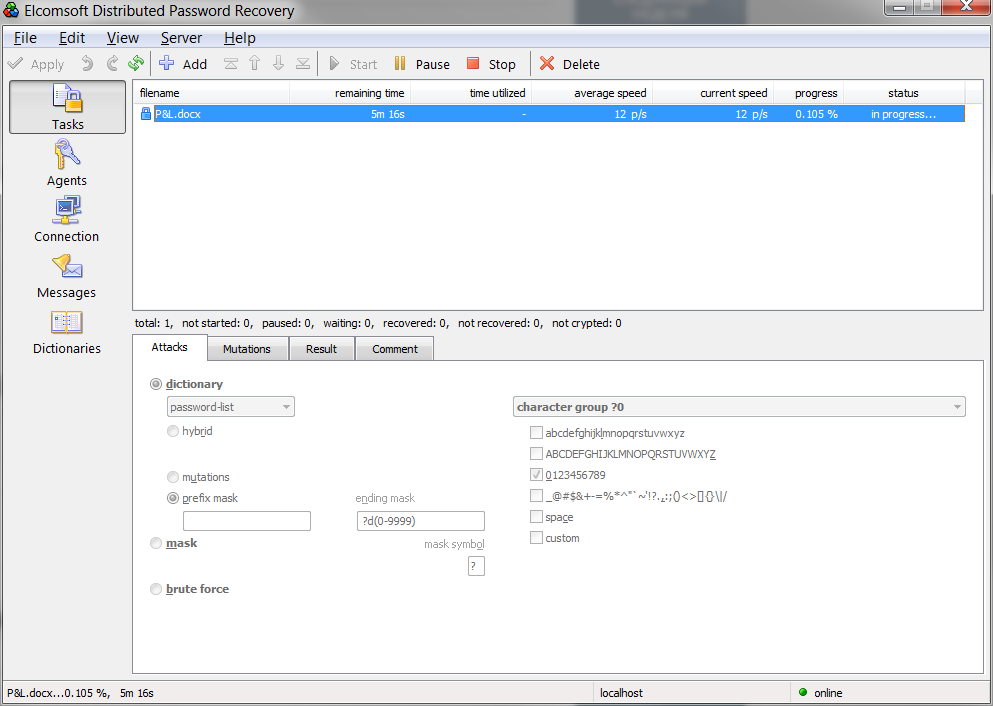This screenshot has height=706, width=993.
Task: Open the character group ?0 dropdown
Action: [739, 407]
